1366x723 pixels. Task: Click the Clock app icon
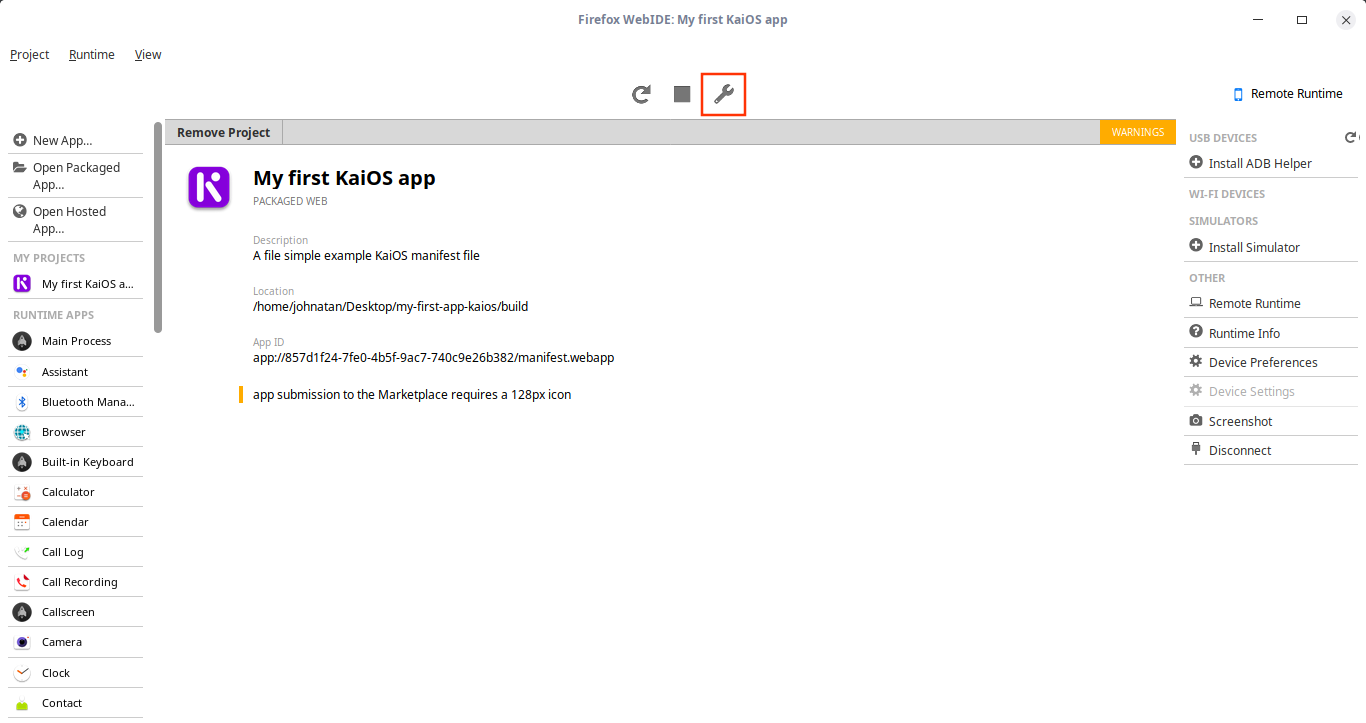22,673
